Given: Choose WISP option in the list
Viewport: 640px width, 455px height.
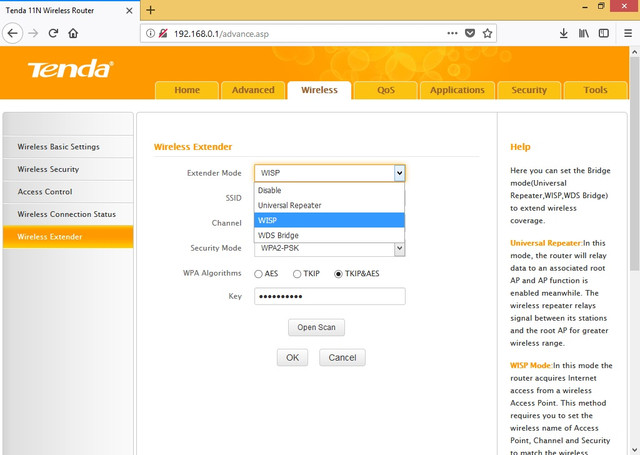Looking at the screenshot, I should [329, 220].
